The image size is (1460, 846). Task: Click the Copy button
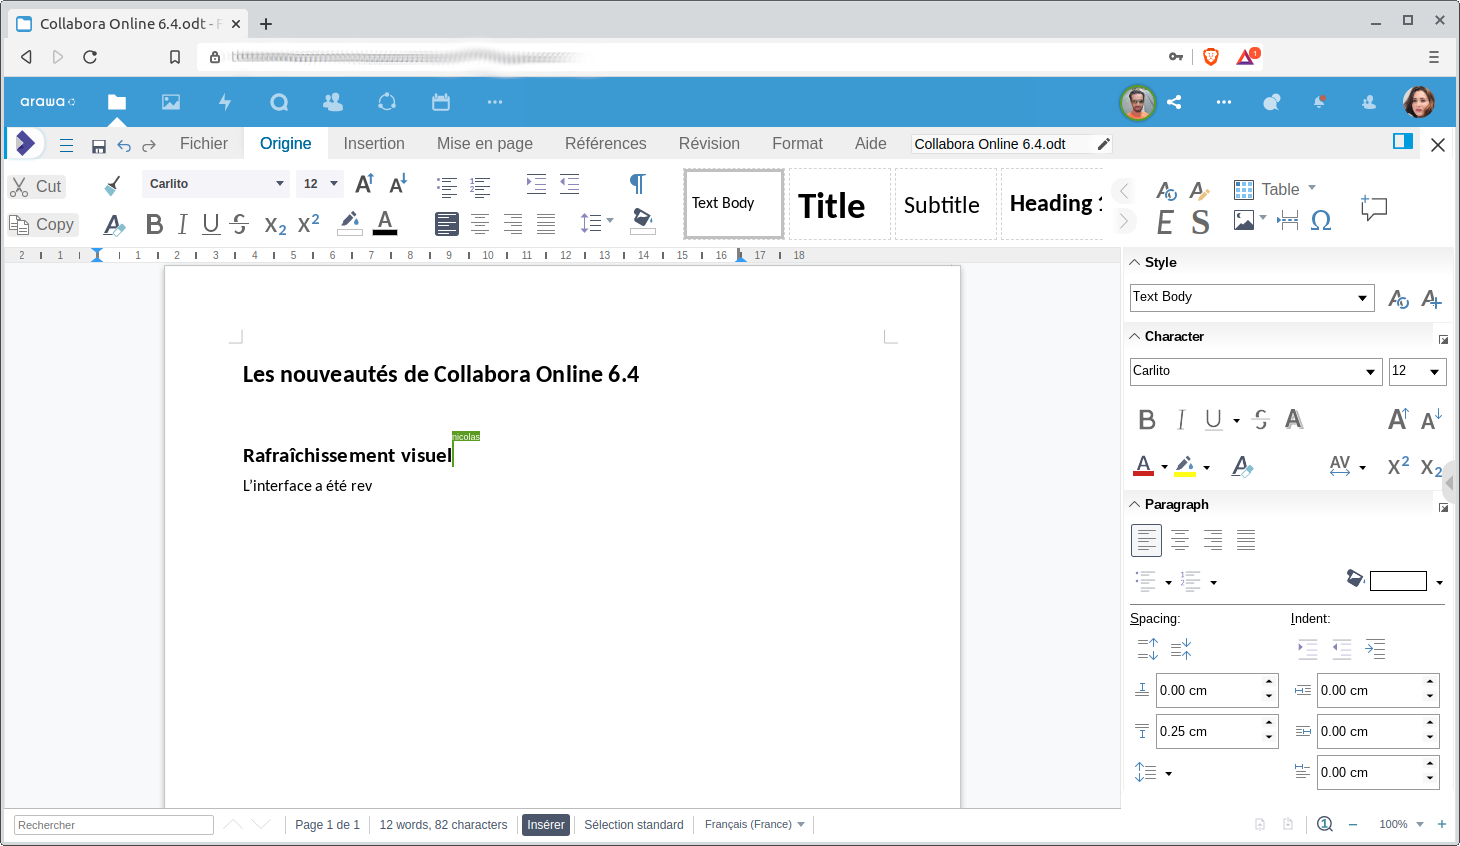(43, 225)
